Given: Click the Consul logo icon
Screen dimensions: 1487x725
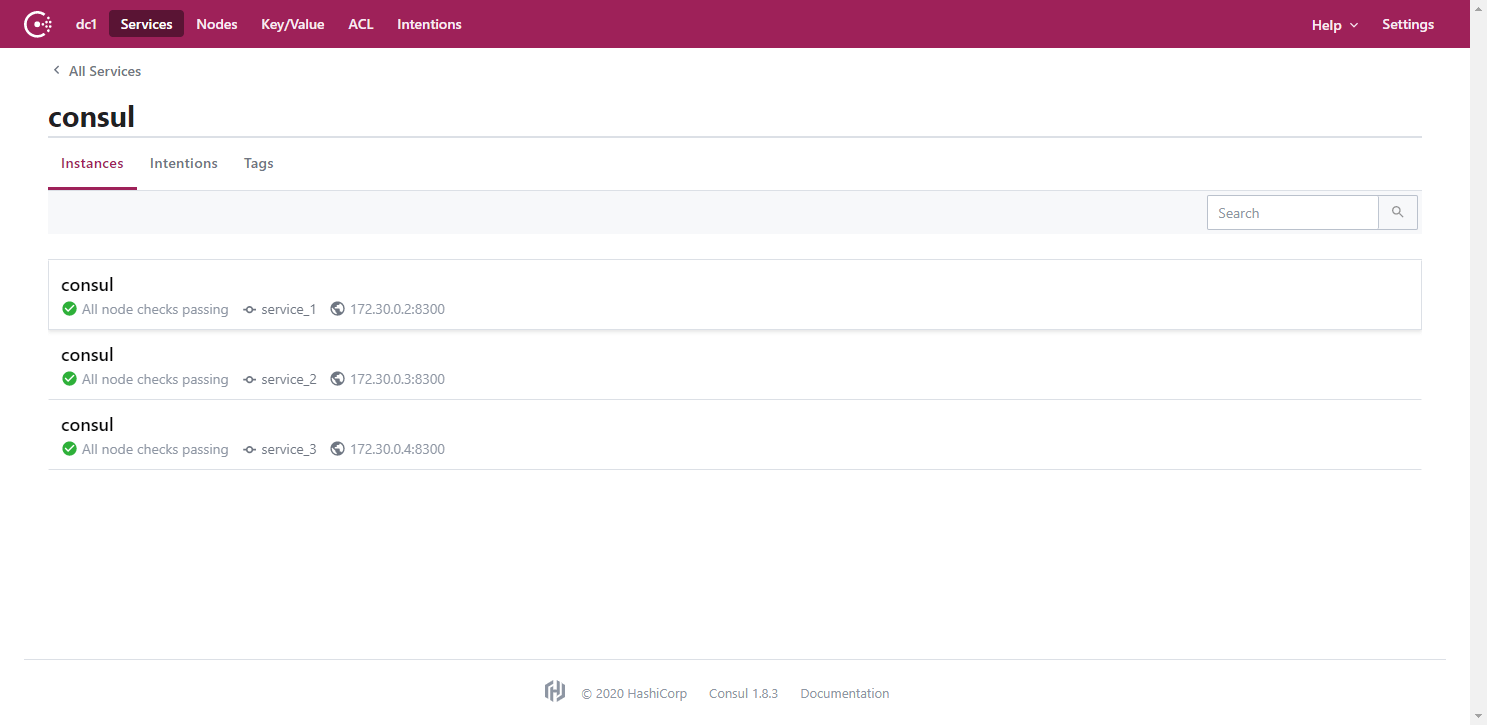Looking at the screenshot, I should 37,24.
